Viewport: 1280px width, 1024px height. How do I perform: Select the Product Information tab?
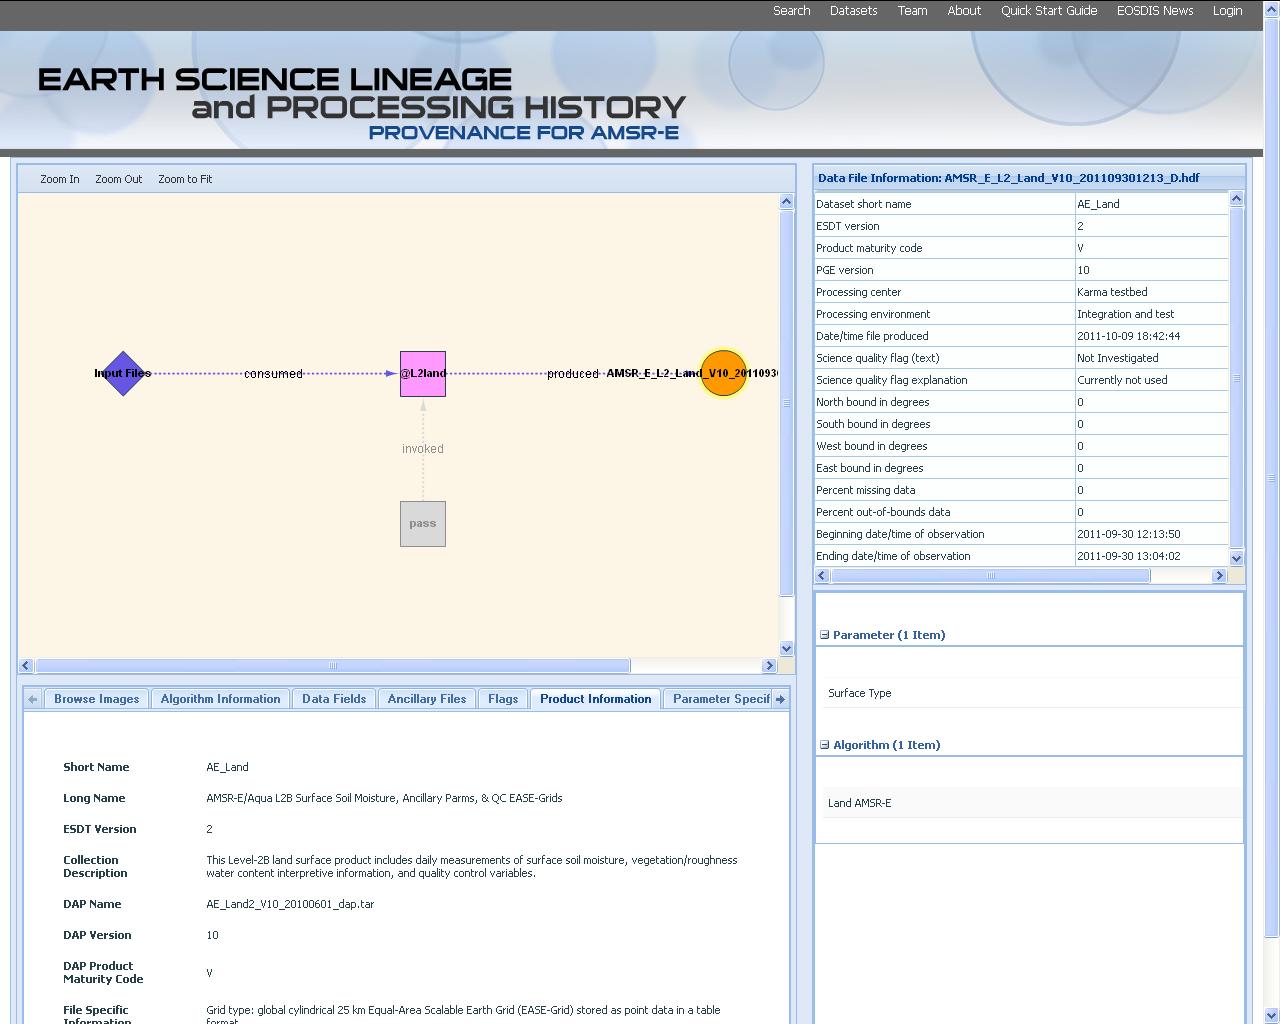tap(596, 699)
